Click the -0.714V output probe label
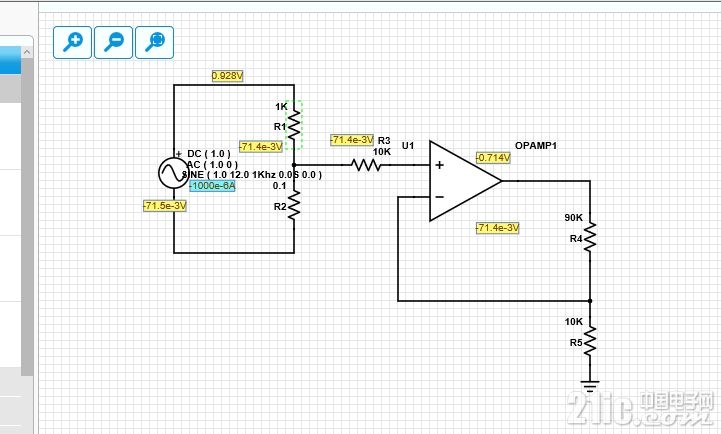 tap(493, 158)
